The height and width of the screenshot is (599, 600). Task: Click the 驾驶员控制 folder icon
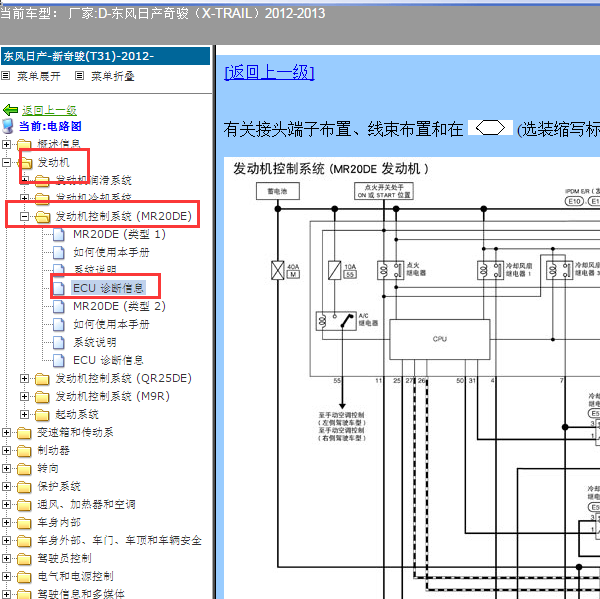(x=24, y=559)
